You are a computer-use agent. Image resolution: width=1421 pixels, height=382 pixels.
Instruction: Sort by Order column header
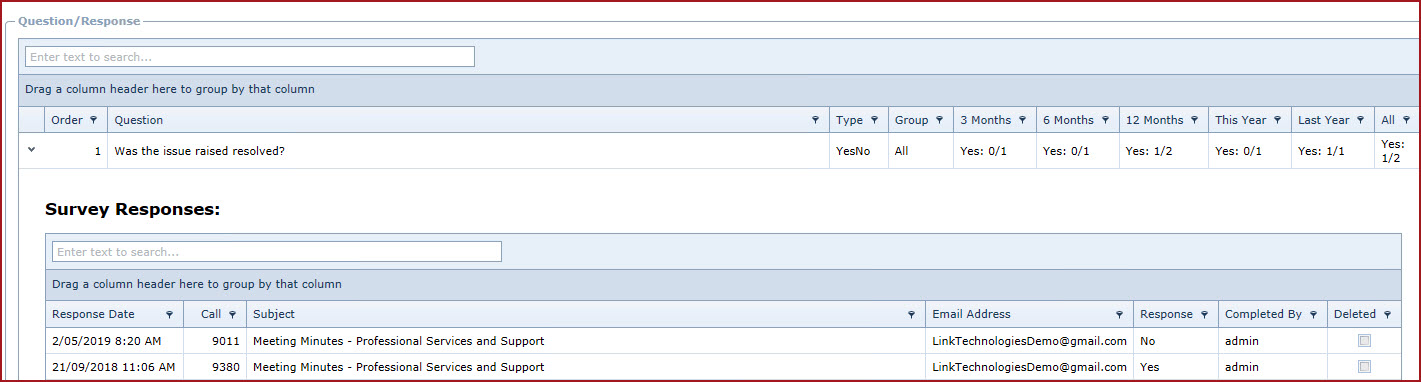(67, 120)
